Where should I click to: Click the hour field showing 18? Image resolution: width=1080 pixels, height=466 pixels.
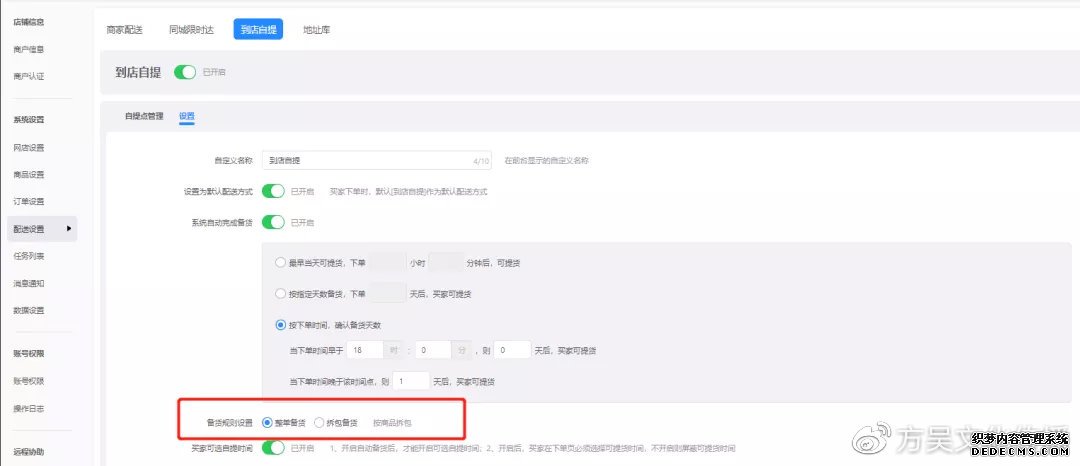point(365,350)
